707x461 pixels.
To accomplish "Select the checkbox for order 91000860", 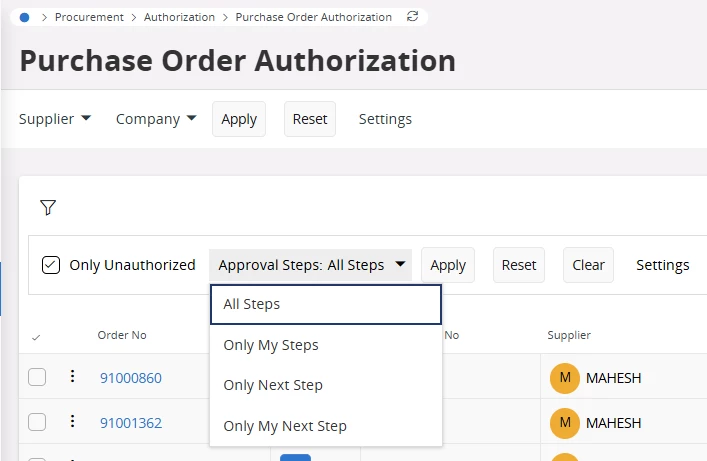I will [x=37, y=377].
